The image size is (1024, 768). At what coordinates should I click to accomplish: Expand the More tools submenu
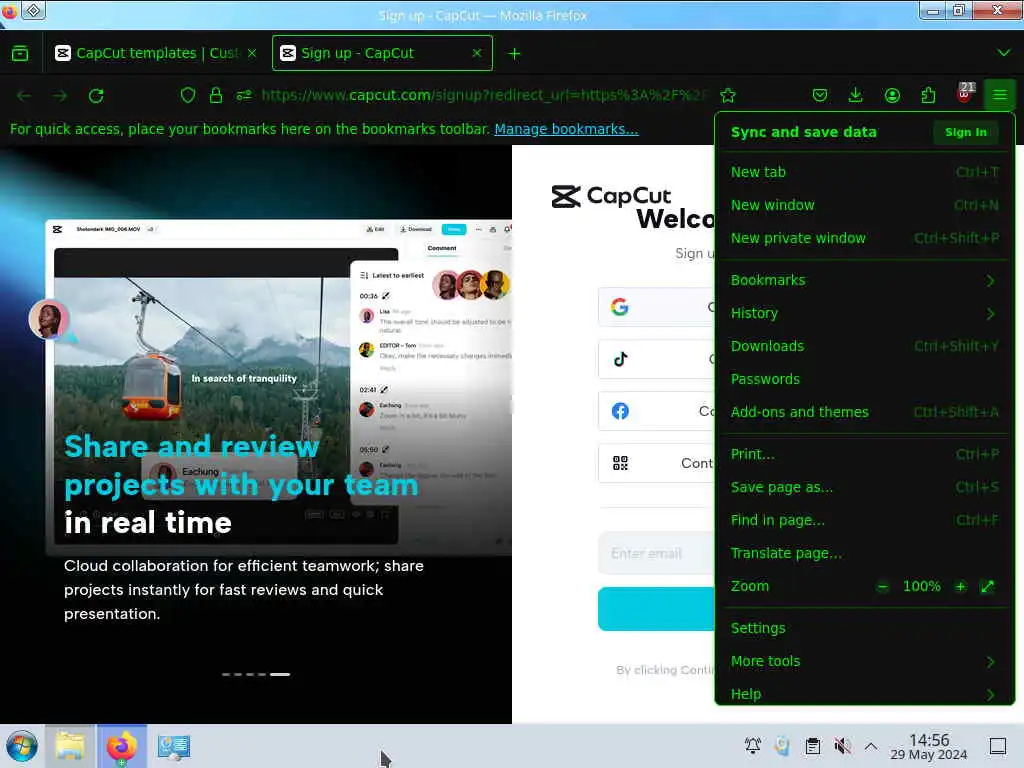pos(865,662)
